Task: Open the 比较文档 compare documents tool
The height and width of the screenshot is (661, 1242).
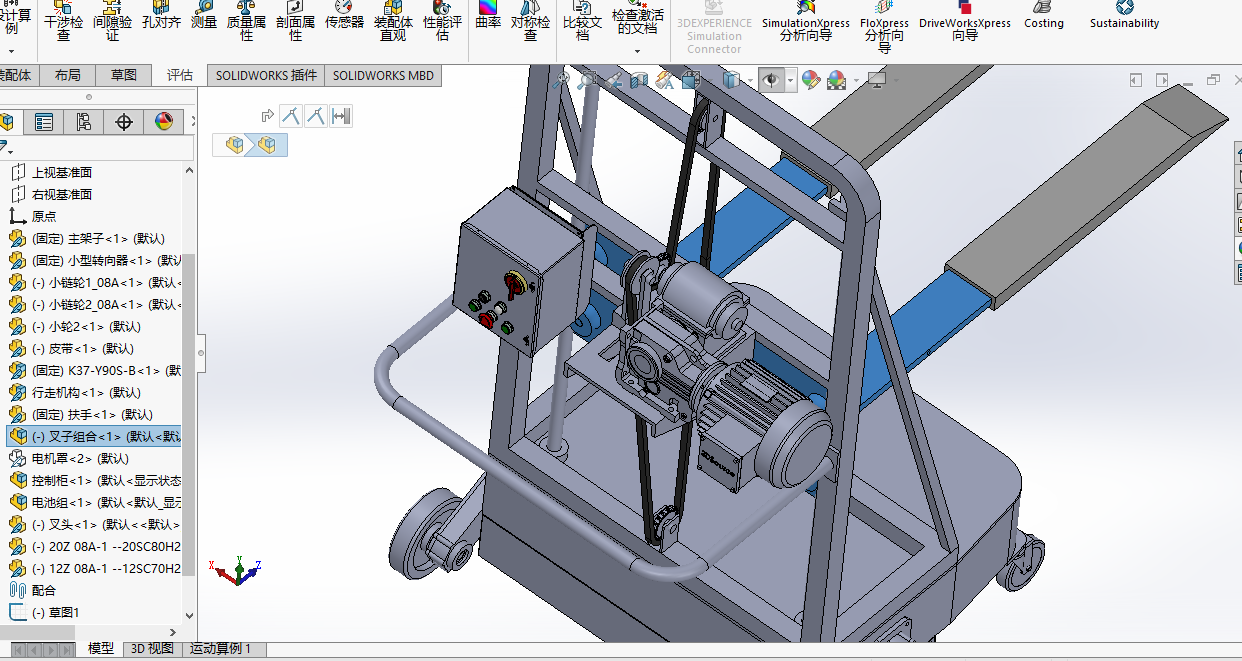Action: coord(582,21)
